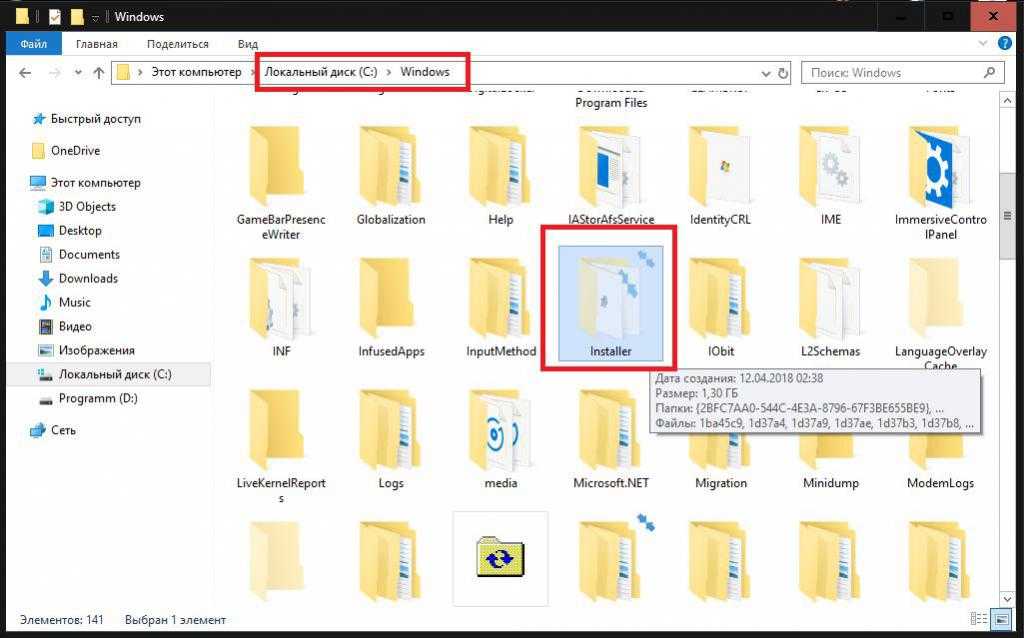Open Explorer help question mark icon
This screenshot has height=638, width=1024.
1004,43
